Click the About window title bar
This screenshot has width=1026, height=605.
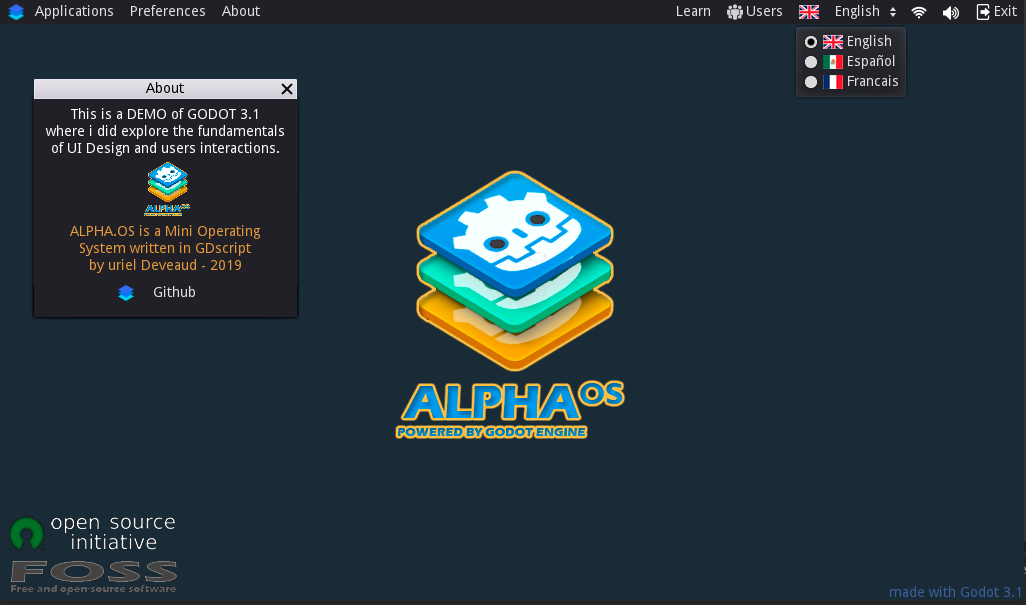click(x=165, y=88)
